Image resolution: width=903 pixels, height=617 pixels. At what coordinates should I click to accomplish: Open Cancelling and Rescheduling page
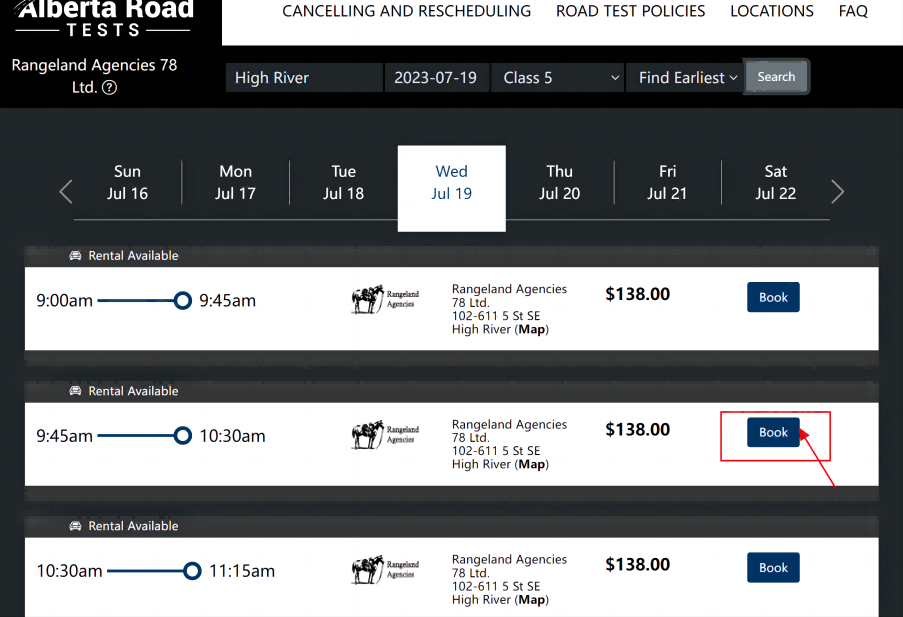coord(406,12)
